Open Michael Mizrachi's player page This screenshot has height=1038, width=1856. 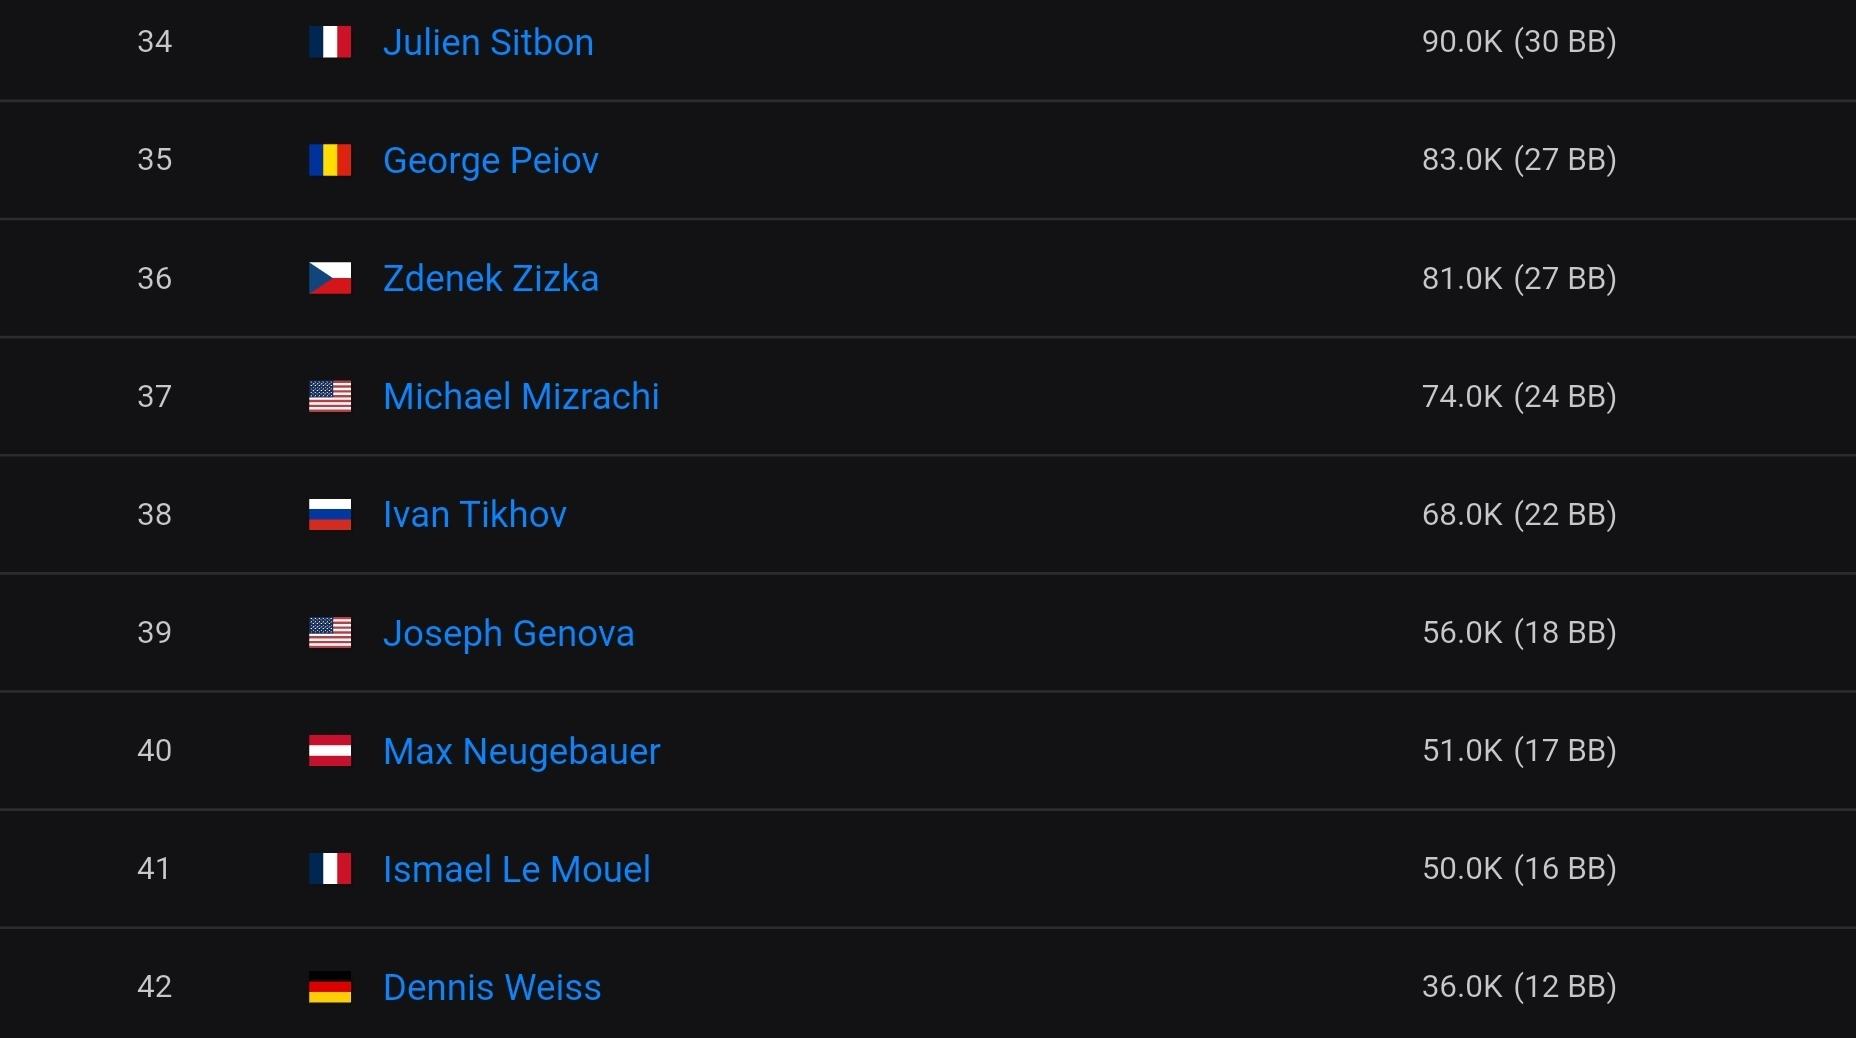(x=521, y=396)
